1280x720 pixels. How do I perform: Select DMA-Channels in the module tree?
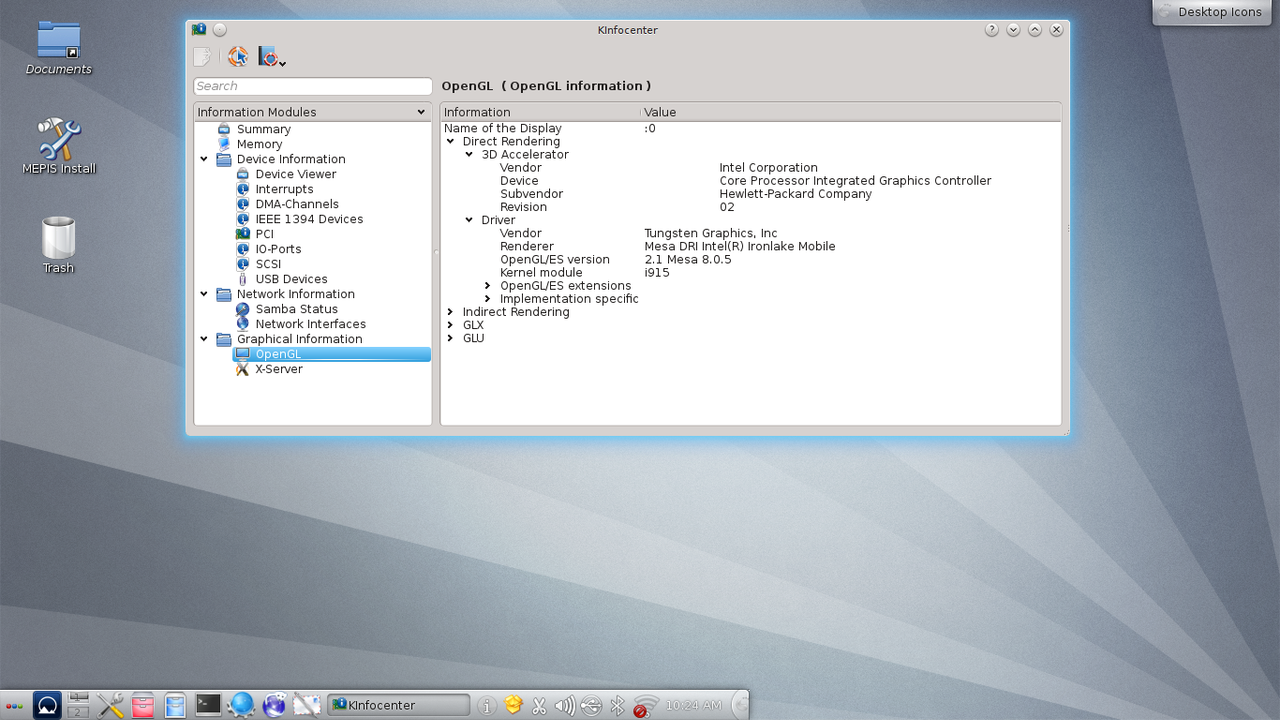pos(296,204)
